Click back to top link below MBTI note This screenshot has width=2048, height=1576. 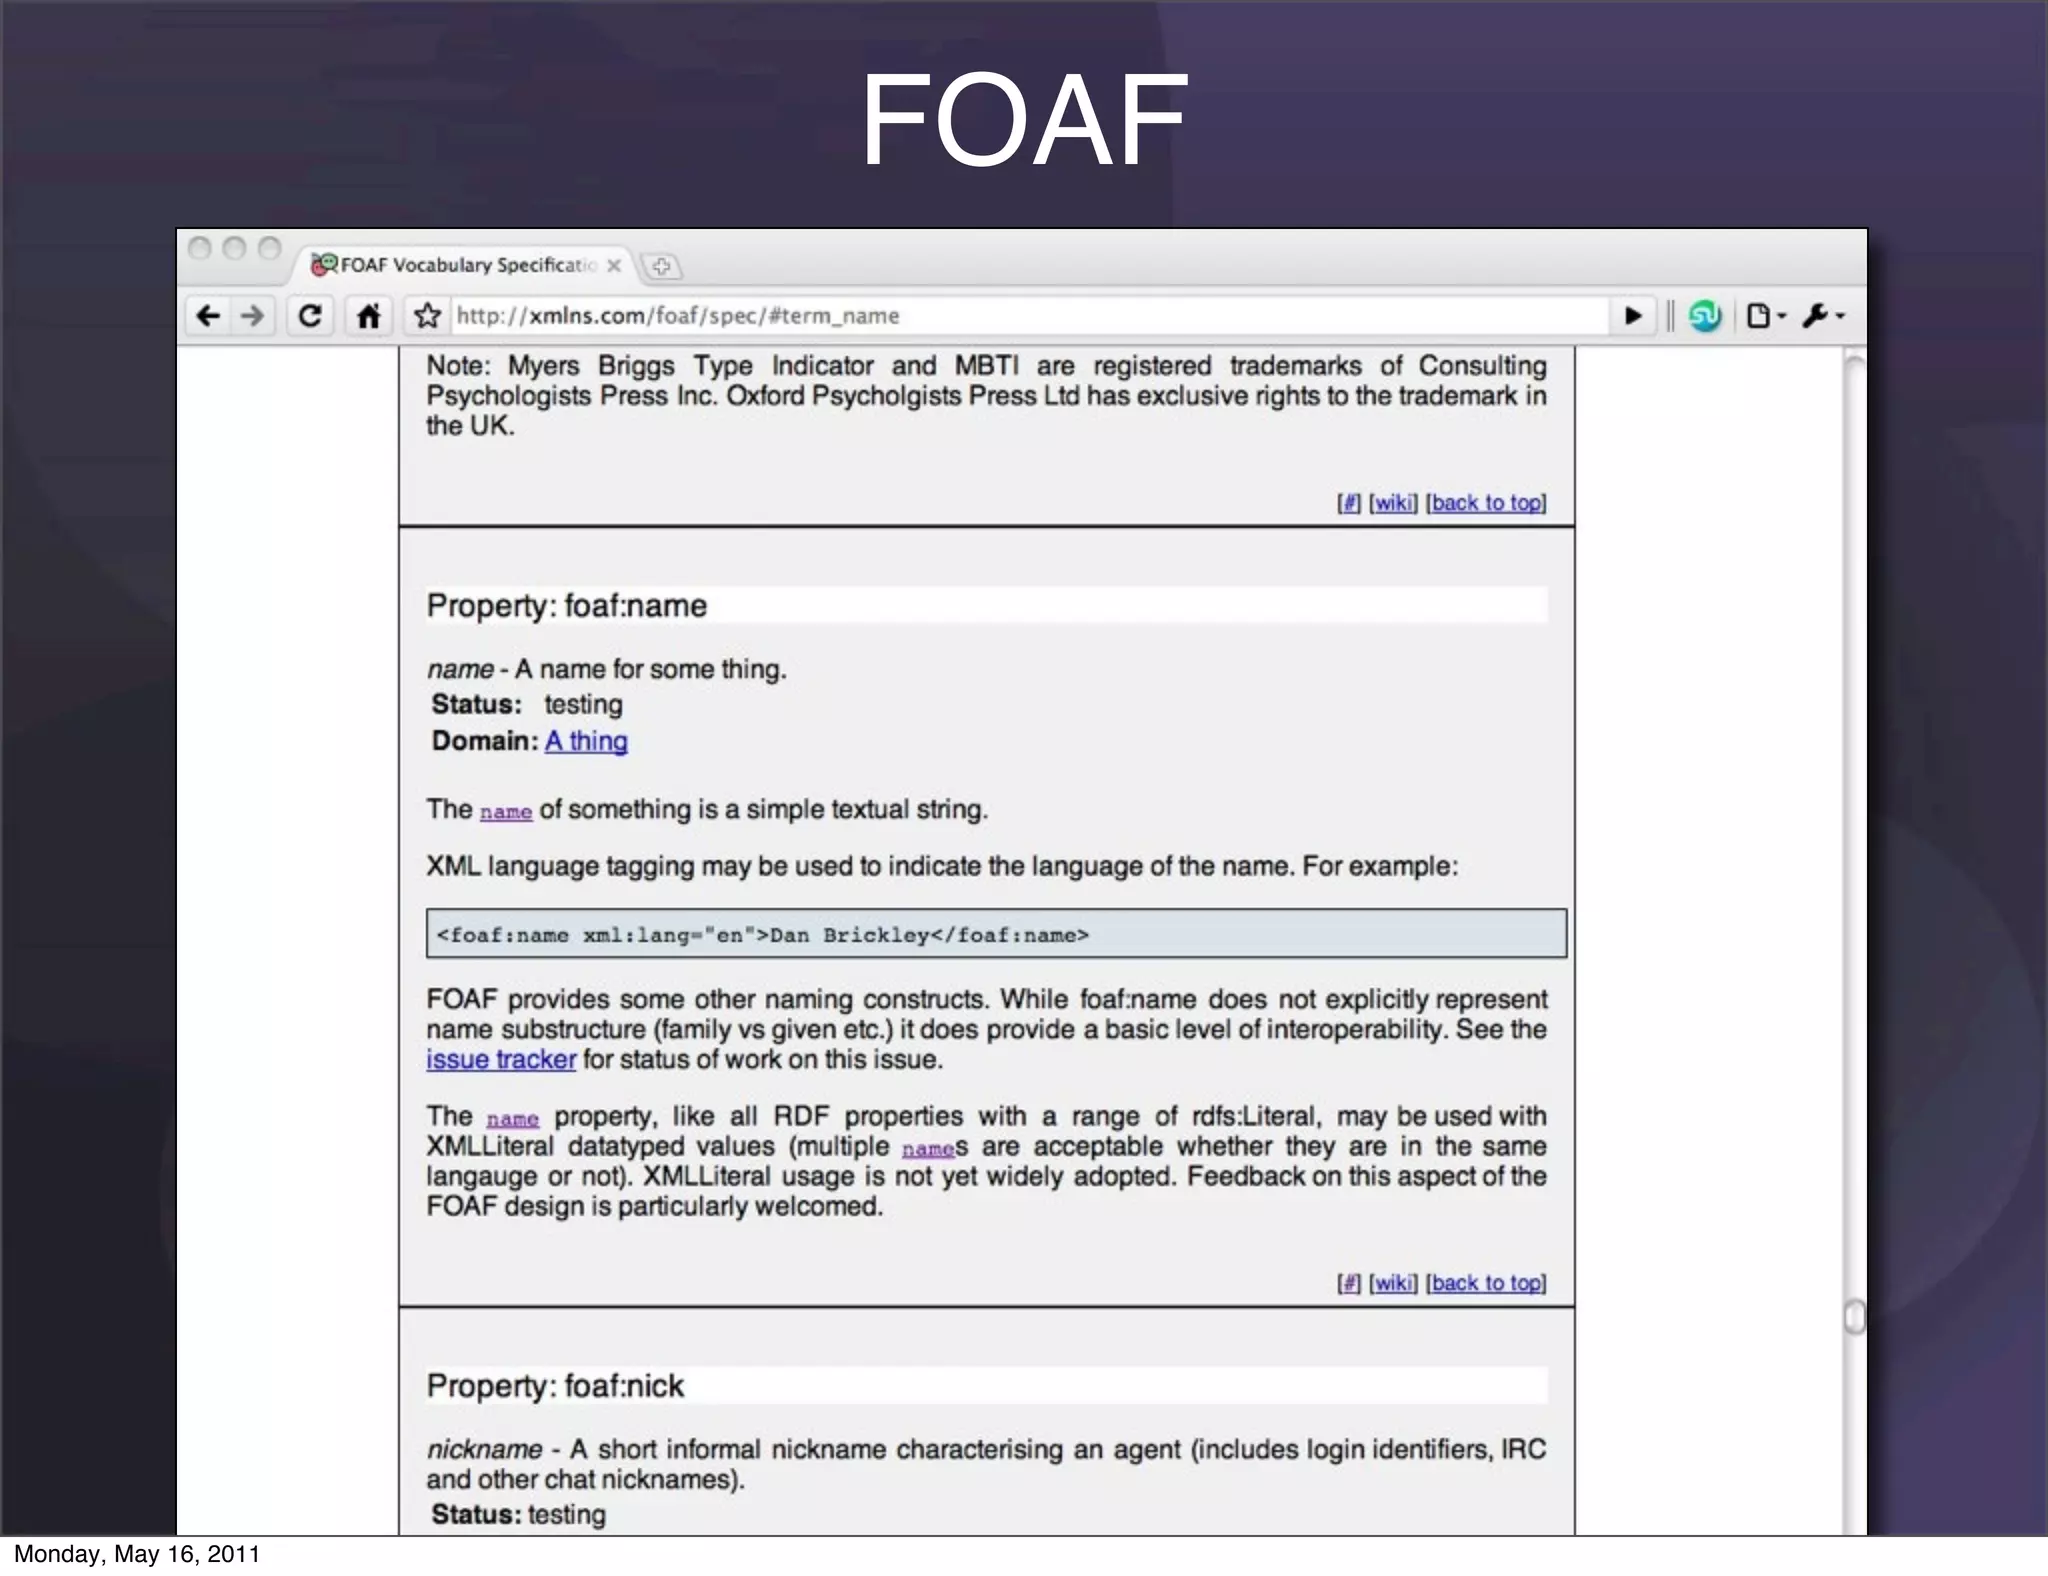1486,503
